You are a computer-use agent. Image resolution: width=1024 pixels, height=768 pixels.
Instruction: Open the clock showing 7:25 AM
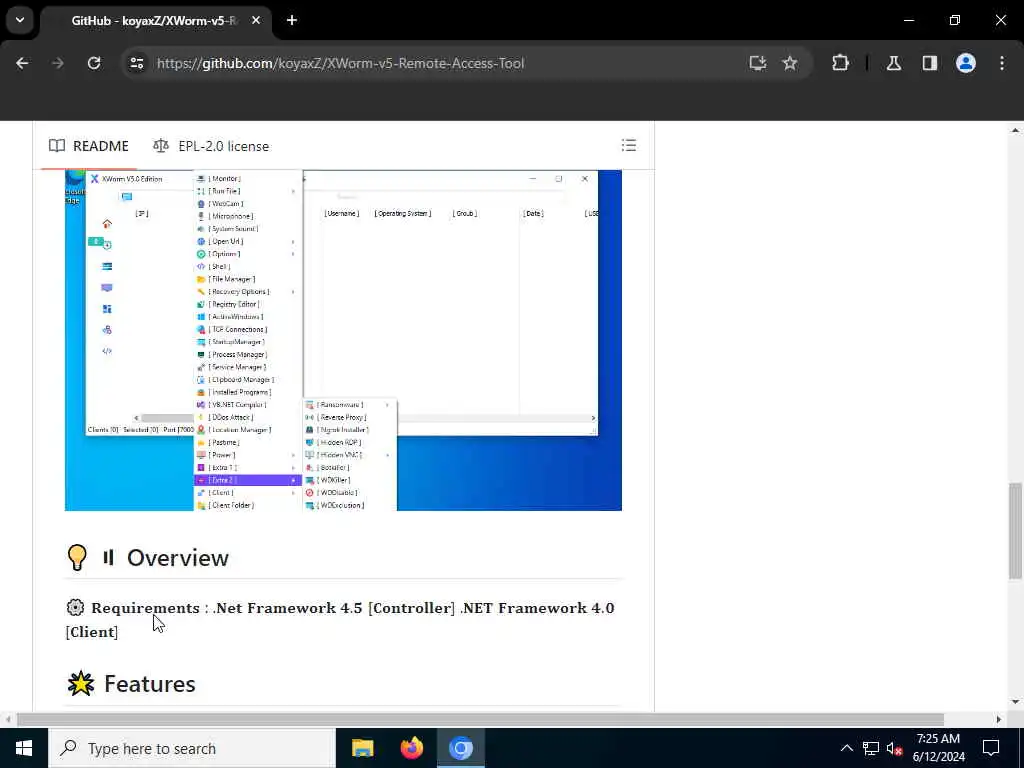pos(938,748)
